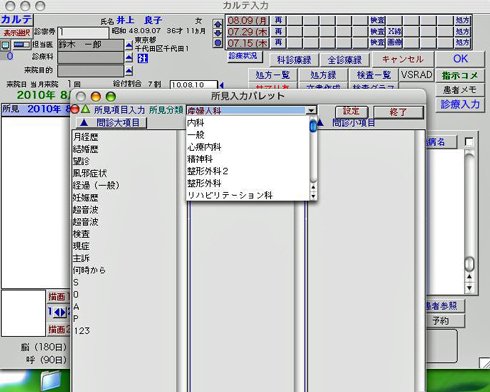Click the 再 cell in the 07.15 row

pyautogui.click(x=278, y=43)
